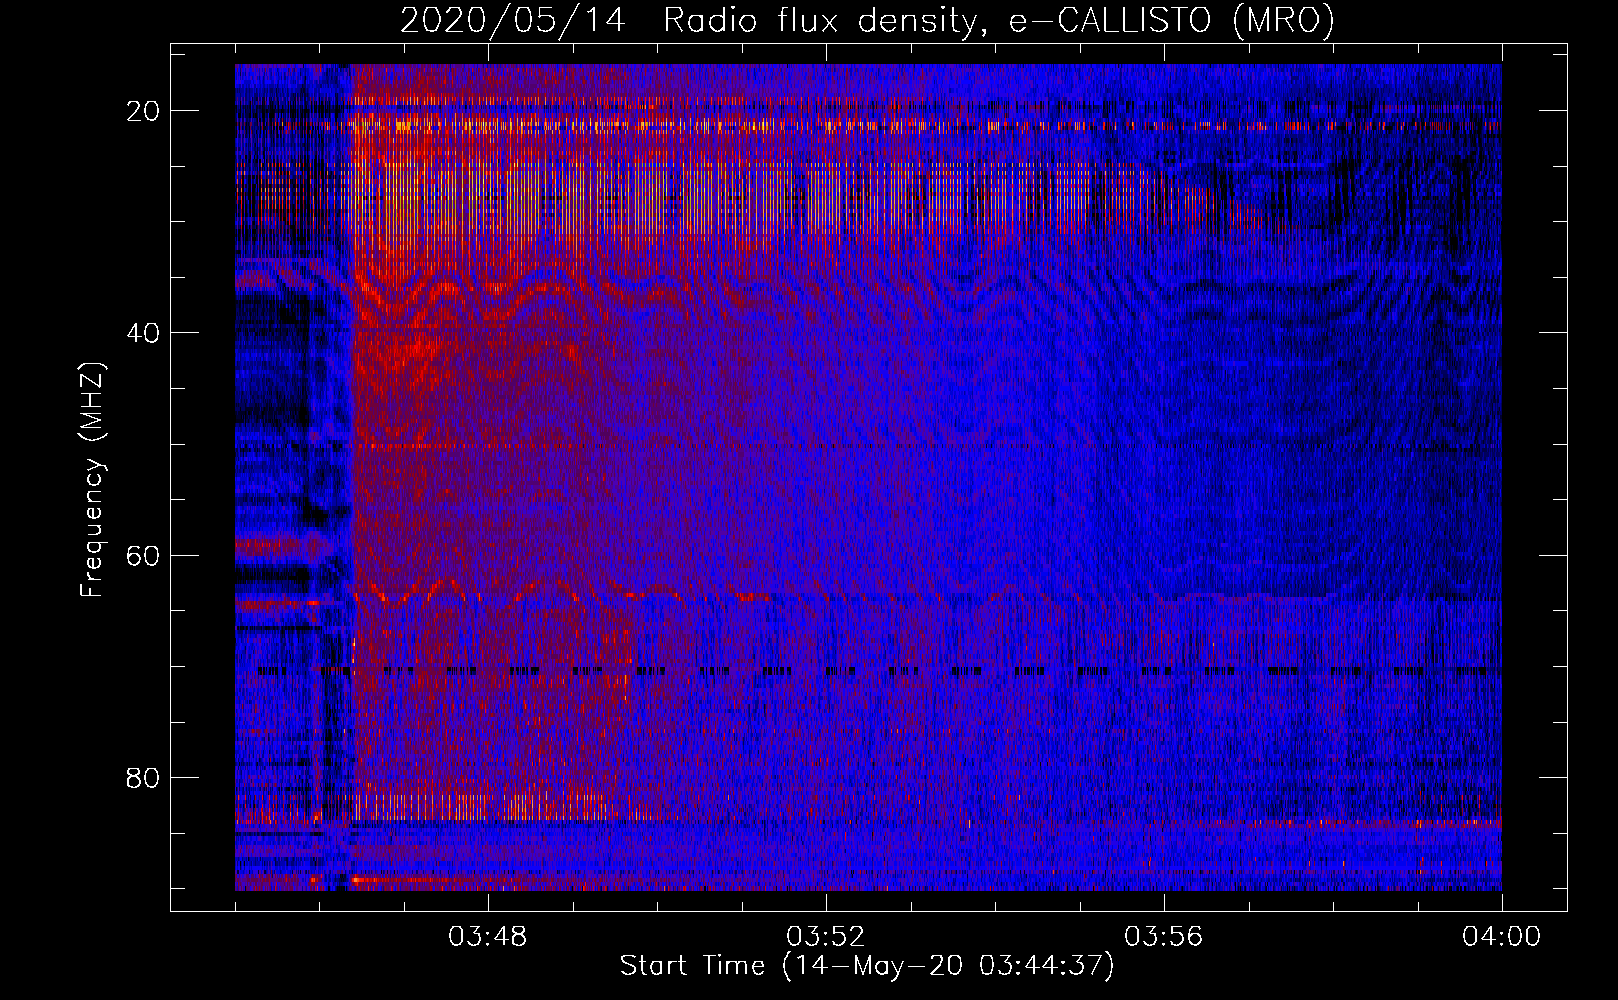
Task: Click the '03:48' time tick label
Action: 488,937
